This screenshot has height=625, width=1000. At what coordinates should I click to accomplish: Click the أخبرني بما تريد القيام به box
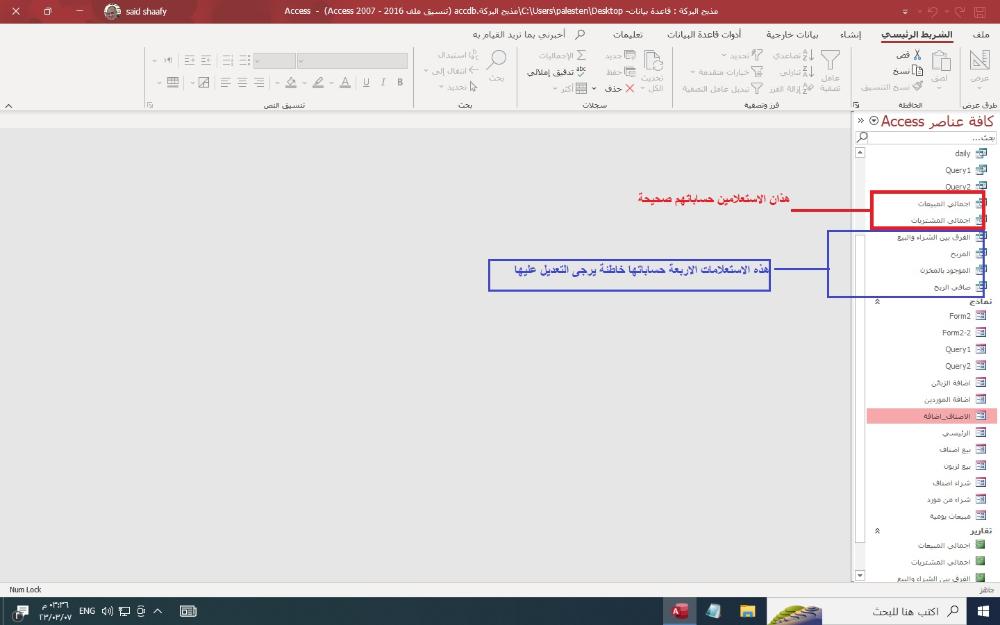click(528, 34)
